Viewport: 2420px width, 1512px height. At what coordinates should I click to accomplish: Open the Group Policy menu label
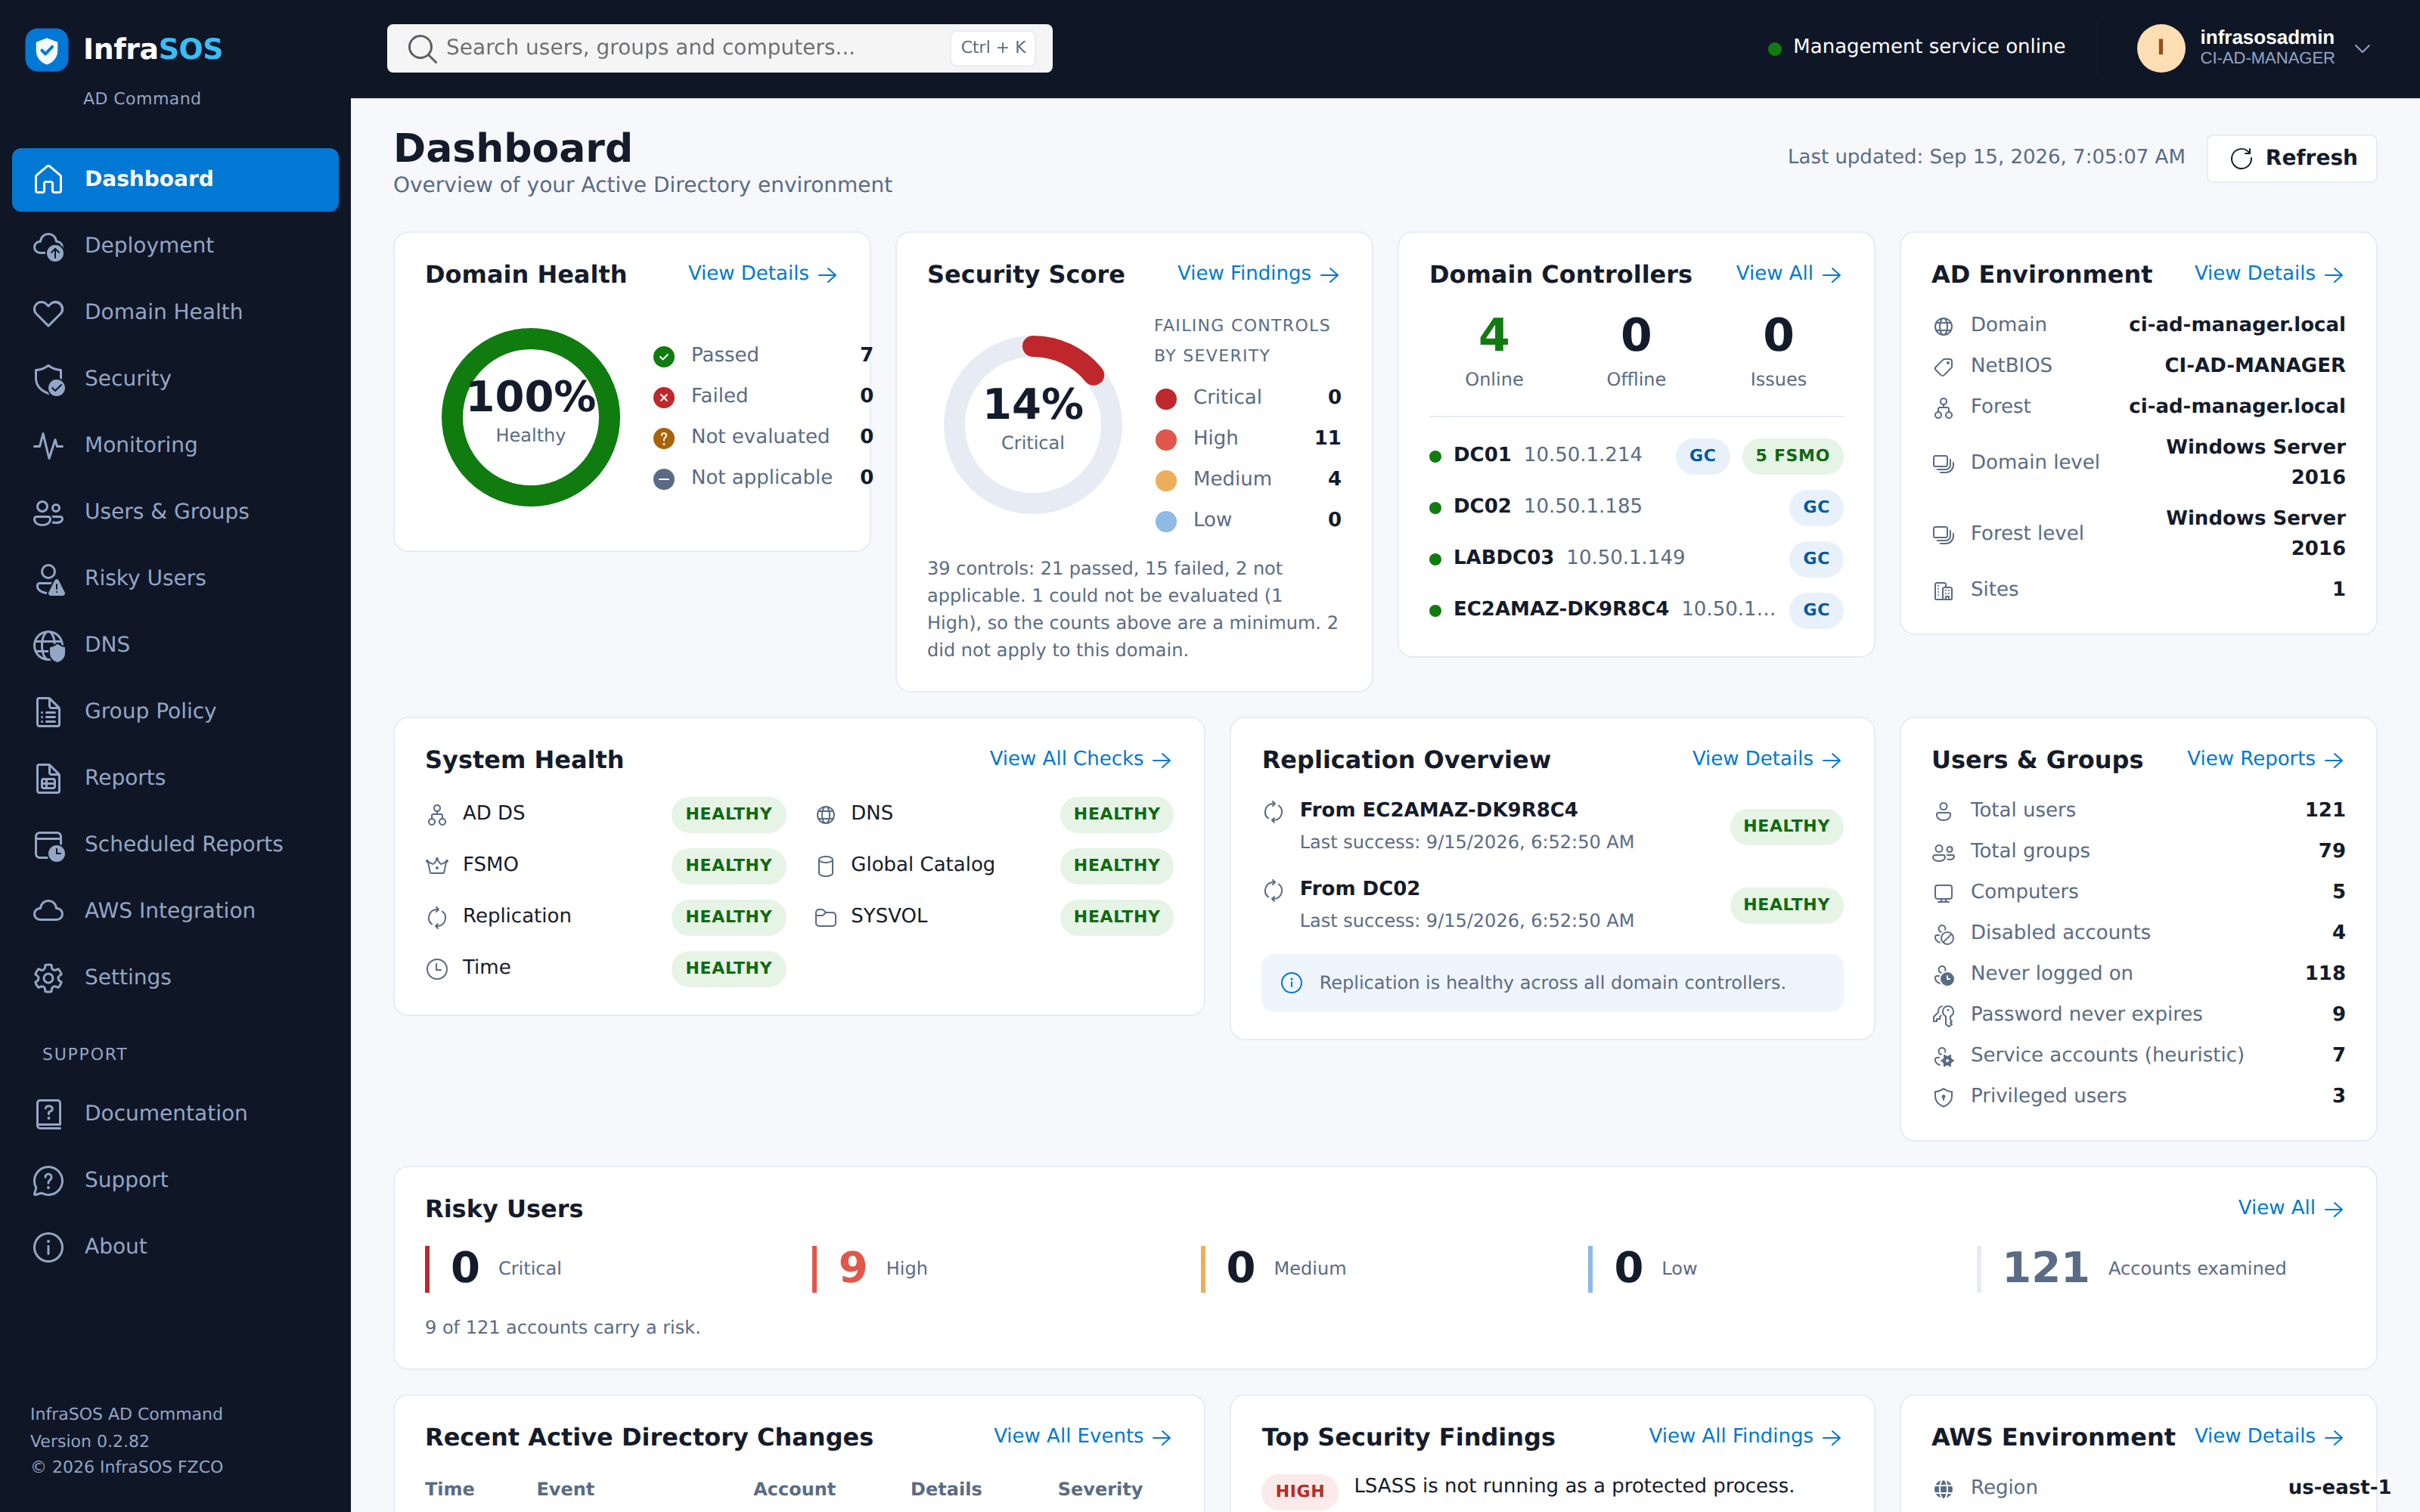150,711
